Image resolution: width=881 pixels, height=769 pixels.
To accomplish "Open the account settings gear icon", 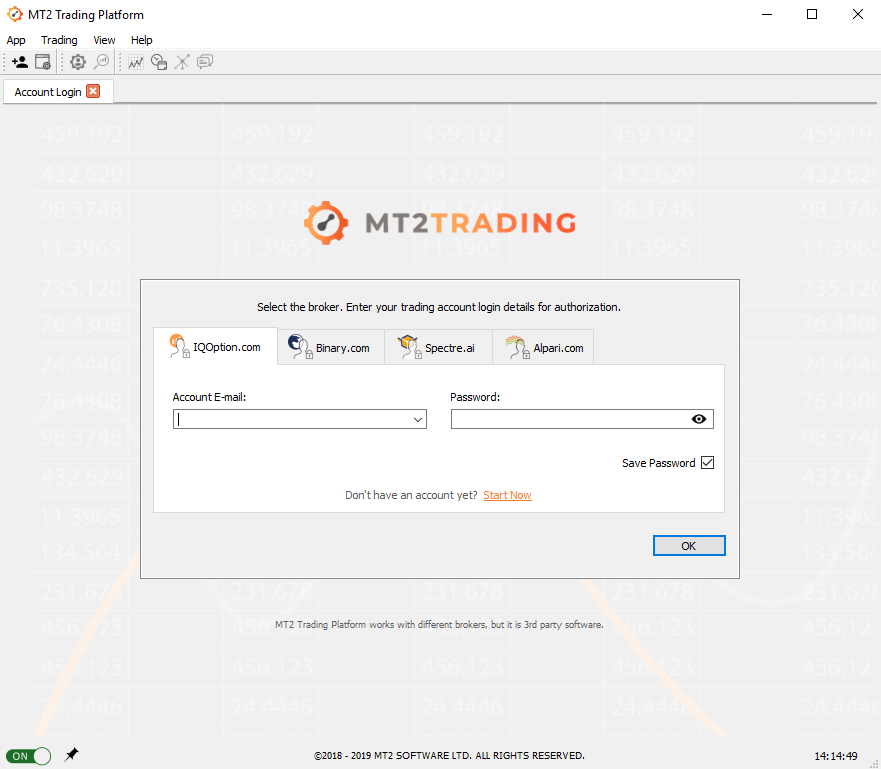I will tap(78, 62).
